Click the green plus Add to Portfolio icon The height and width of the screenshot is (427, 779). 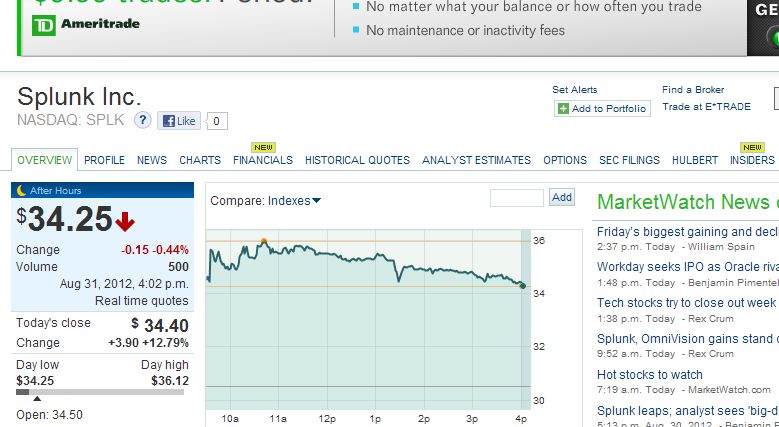563,108
